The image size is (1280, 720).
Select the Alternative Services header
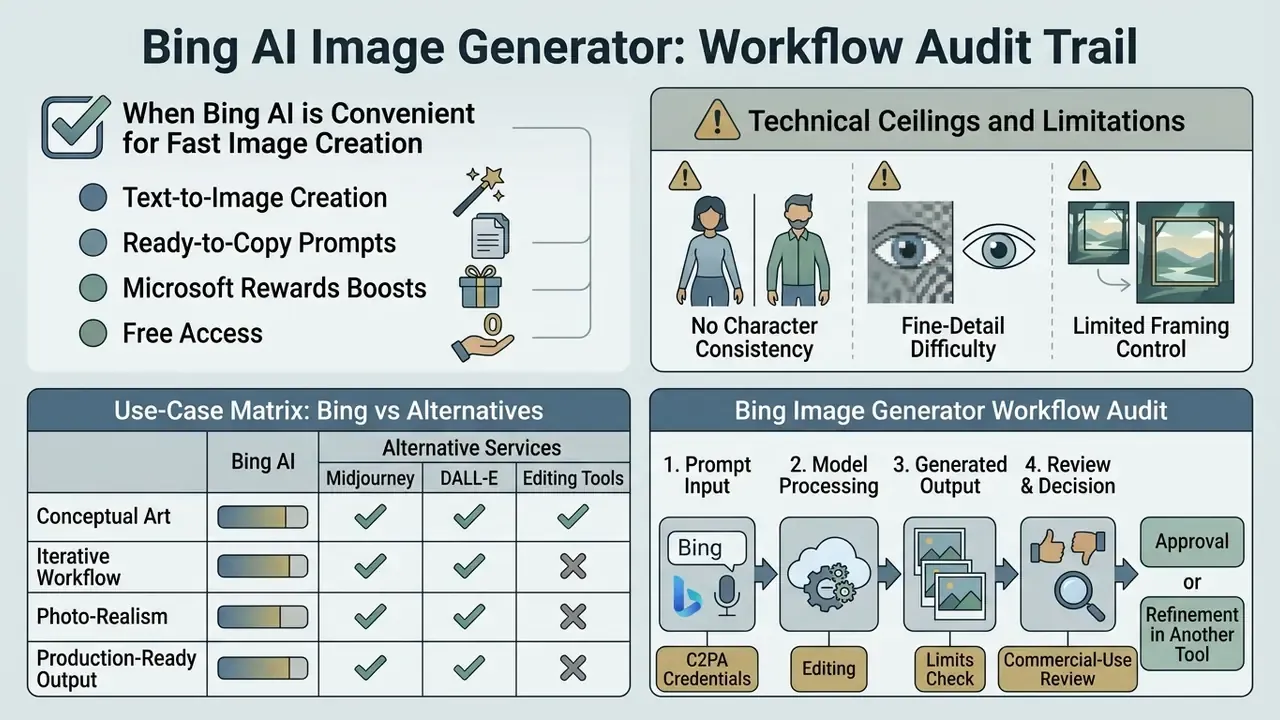[x=472, y=447]
